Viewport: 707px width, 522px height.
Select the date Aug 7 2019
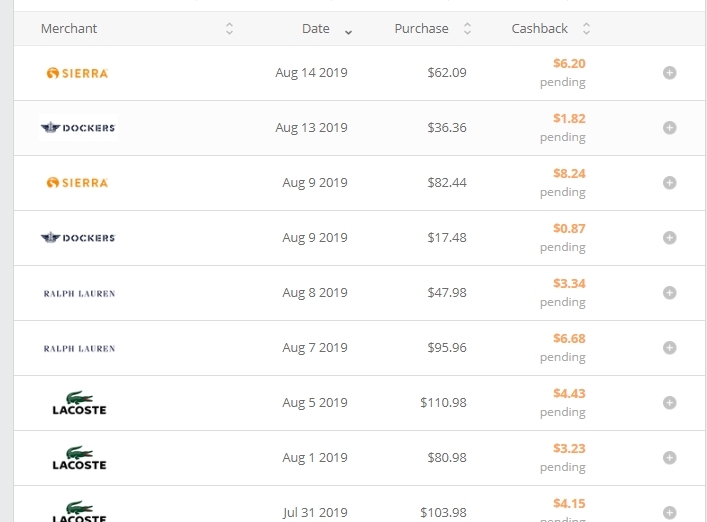pyautogui.click(x=315, y=348)
